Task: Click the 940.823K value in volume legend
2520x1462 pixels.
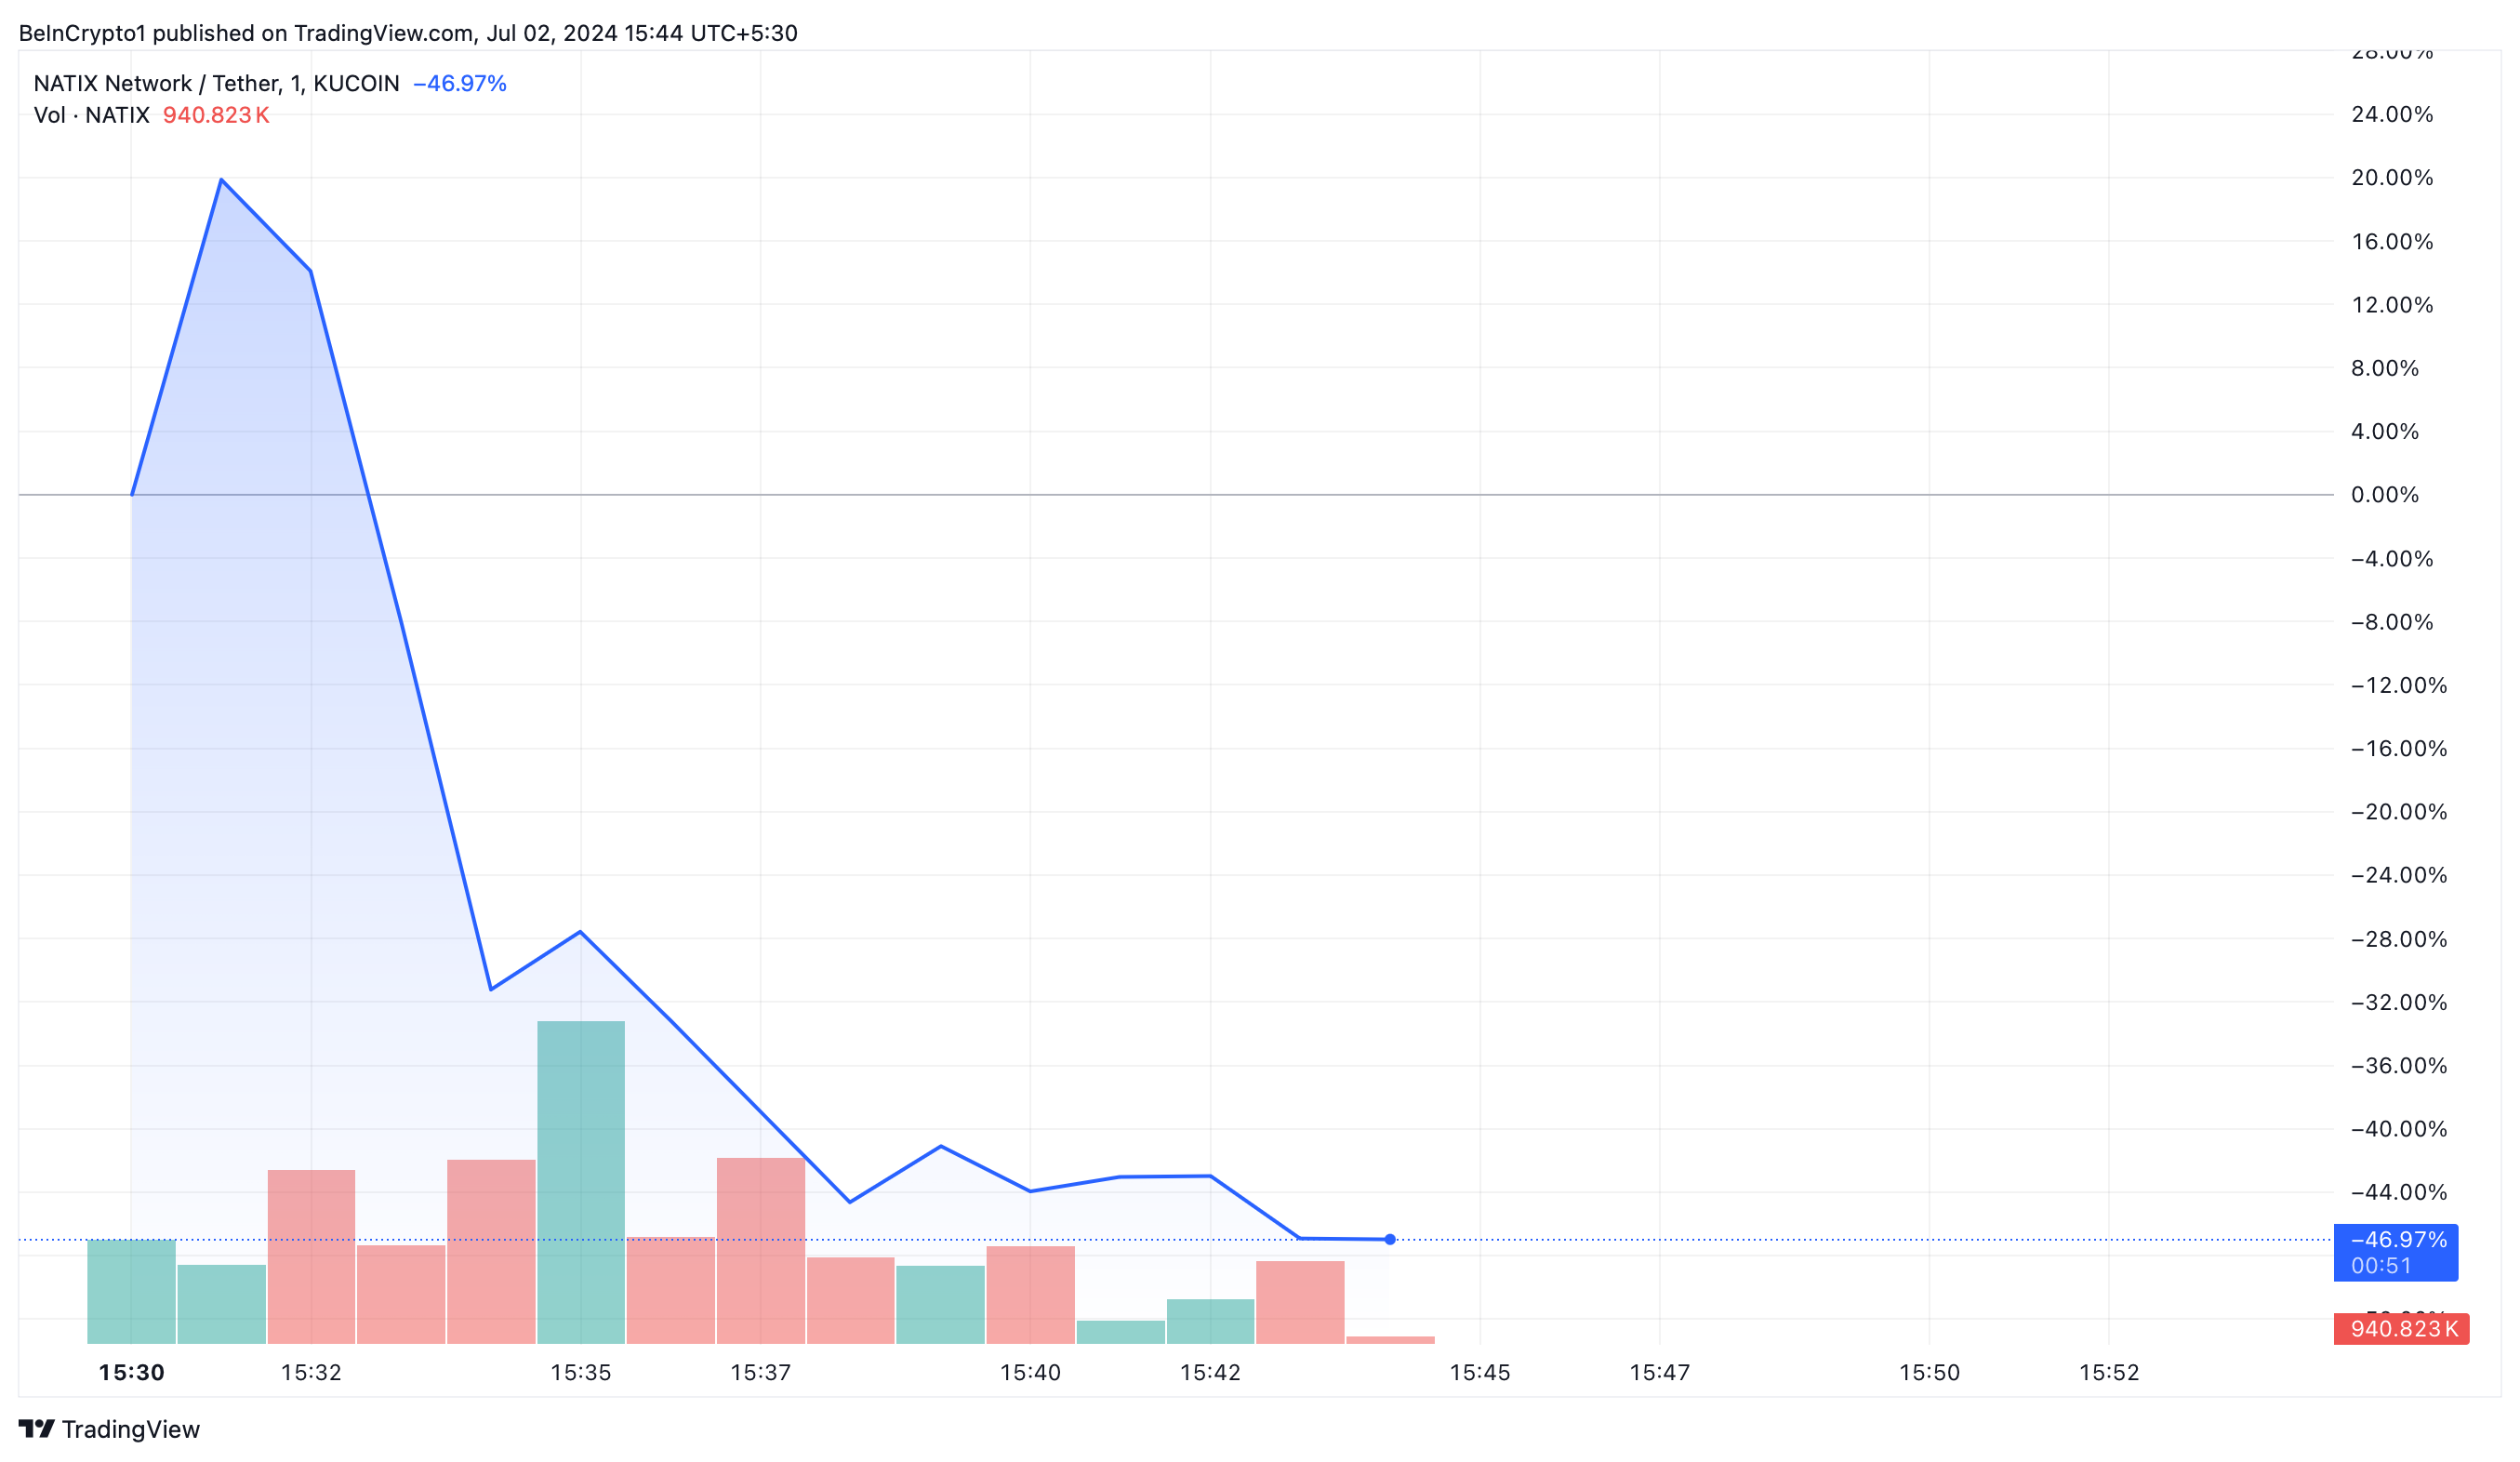Action: [216, 115]
